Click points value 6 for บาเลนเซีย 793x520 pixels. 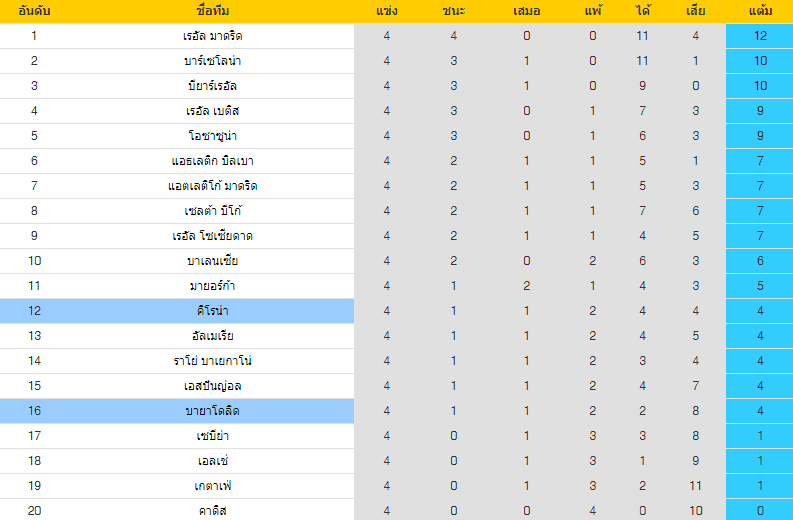(x=760, y=261)
